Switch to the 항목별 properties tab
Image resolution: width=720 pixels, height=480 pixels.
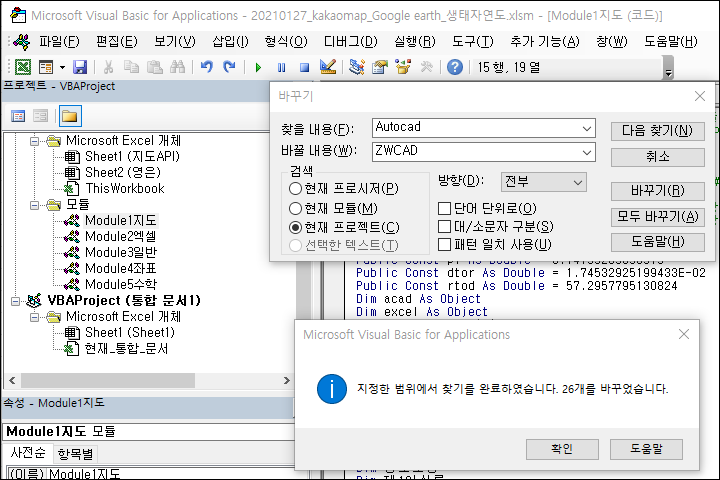pyautogui.click(x=75, y=454)
